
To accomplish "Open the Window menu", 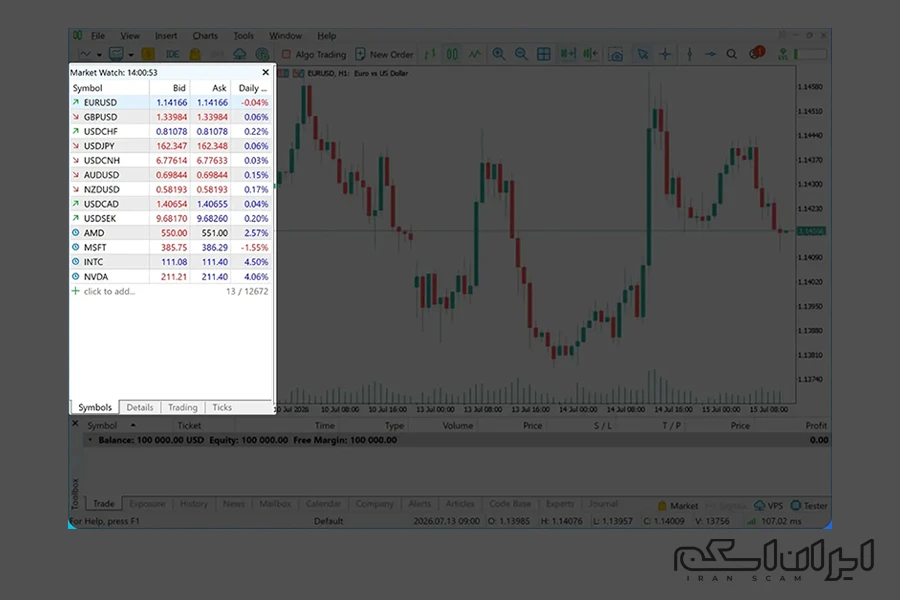I will click(285, 36).
